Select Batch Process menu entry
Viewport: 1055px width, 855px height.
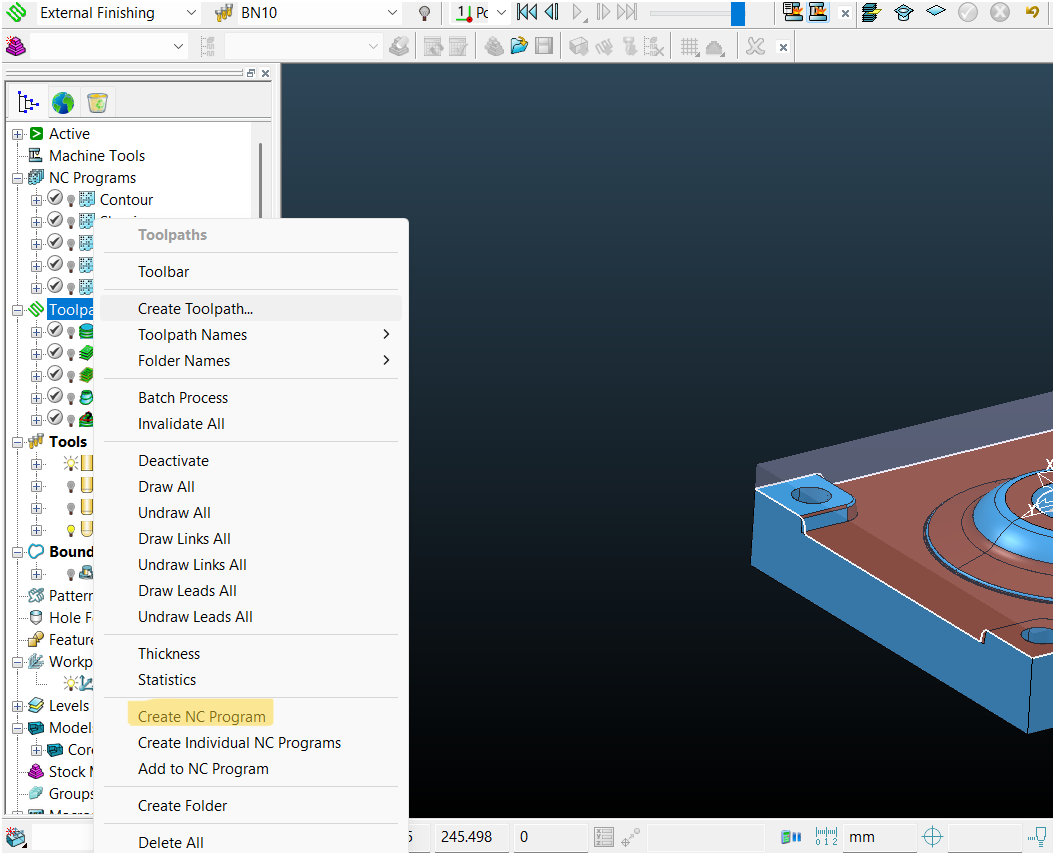(250, 398)
